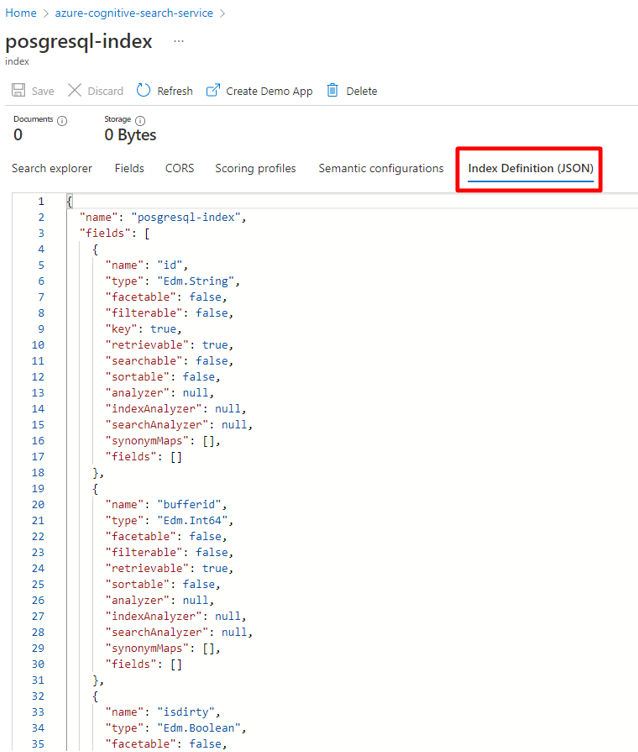
Task: Click the "synonymMaps": [] line 16
Action: coord(163,441)
